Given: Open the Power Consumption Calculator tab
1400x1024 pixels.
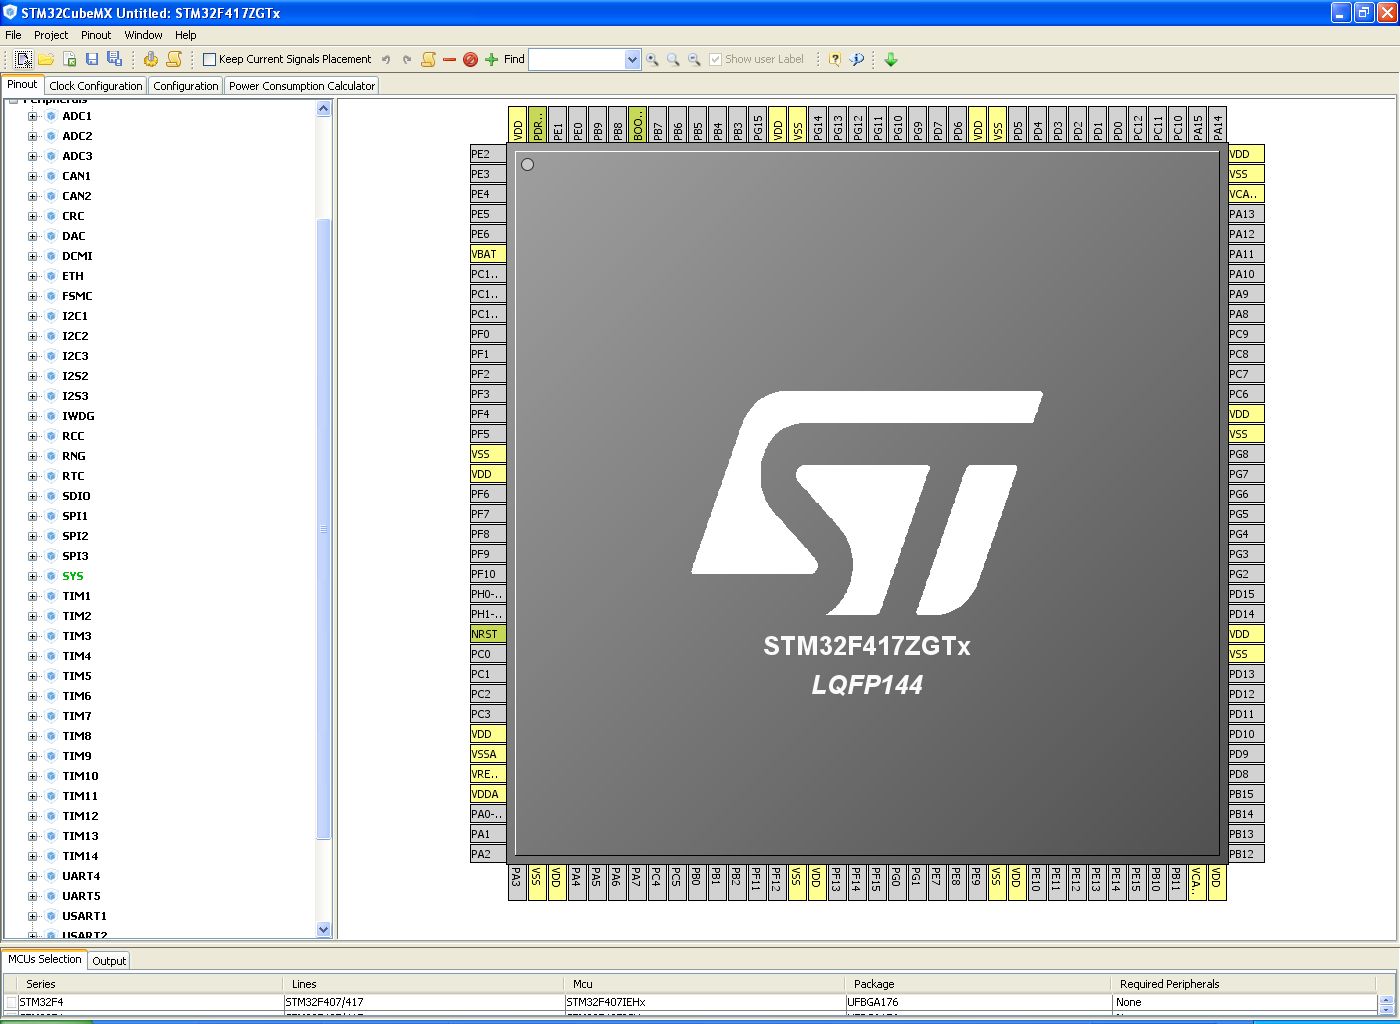Looking at the screenshot, I should 302,86.
